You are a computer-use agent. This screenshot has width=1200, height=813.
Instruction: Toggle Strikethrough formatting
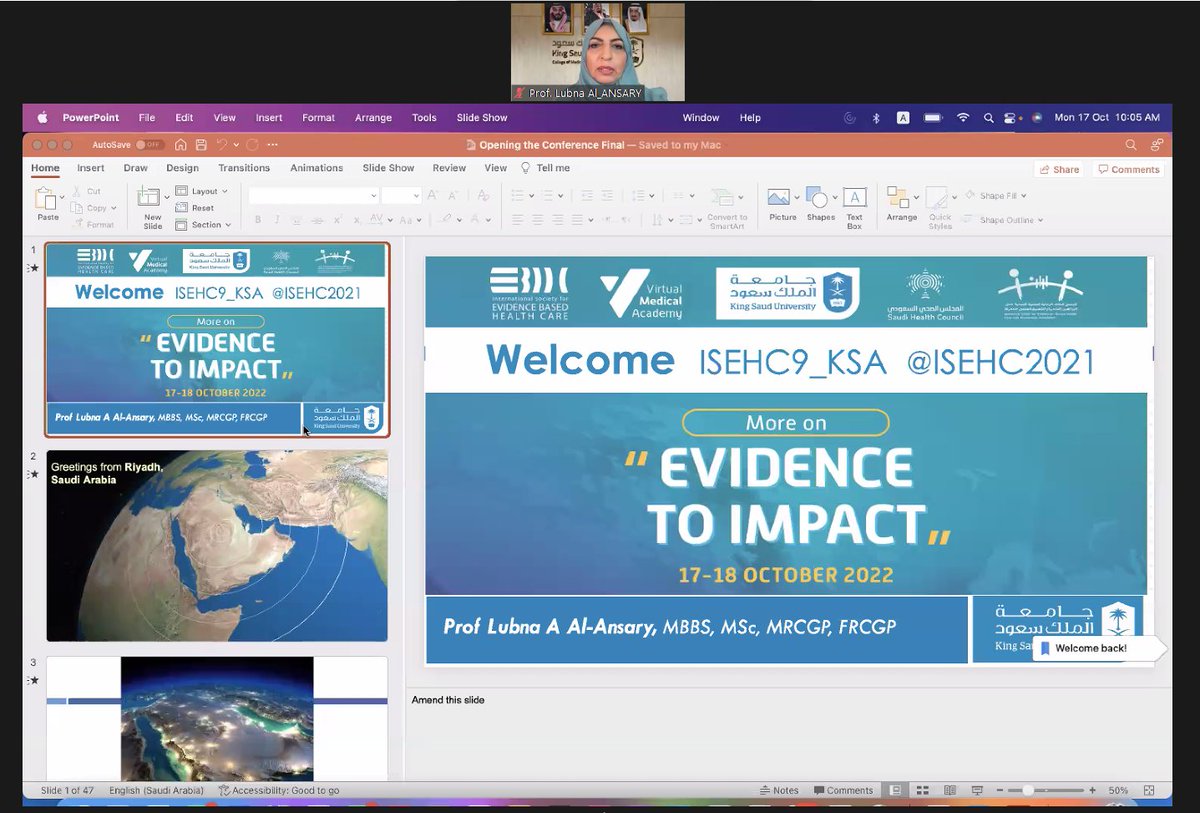[317, 219]
